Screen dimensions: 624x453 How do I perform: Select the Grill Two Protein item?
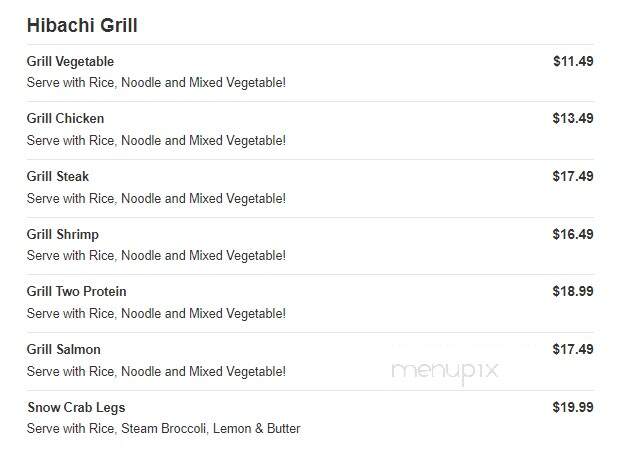(76, 291)
